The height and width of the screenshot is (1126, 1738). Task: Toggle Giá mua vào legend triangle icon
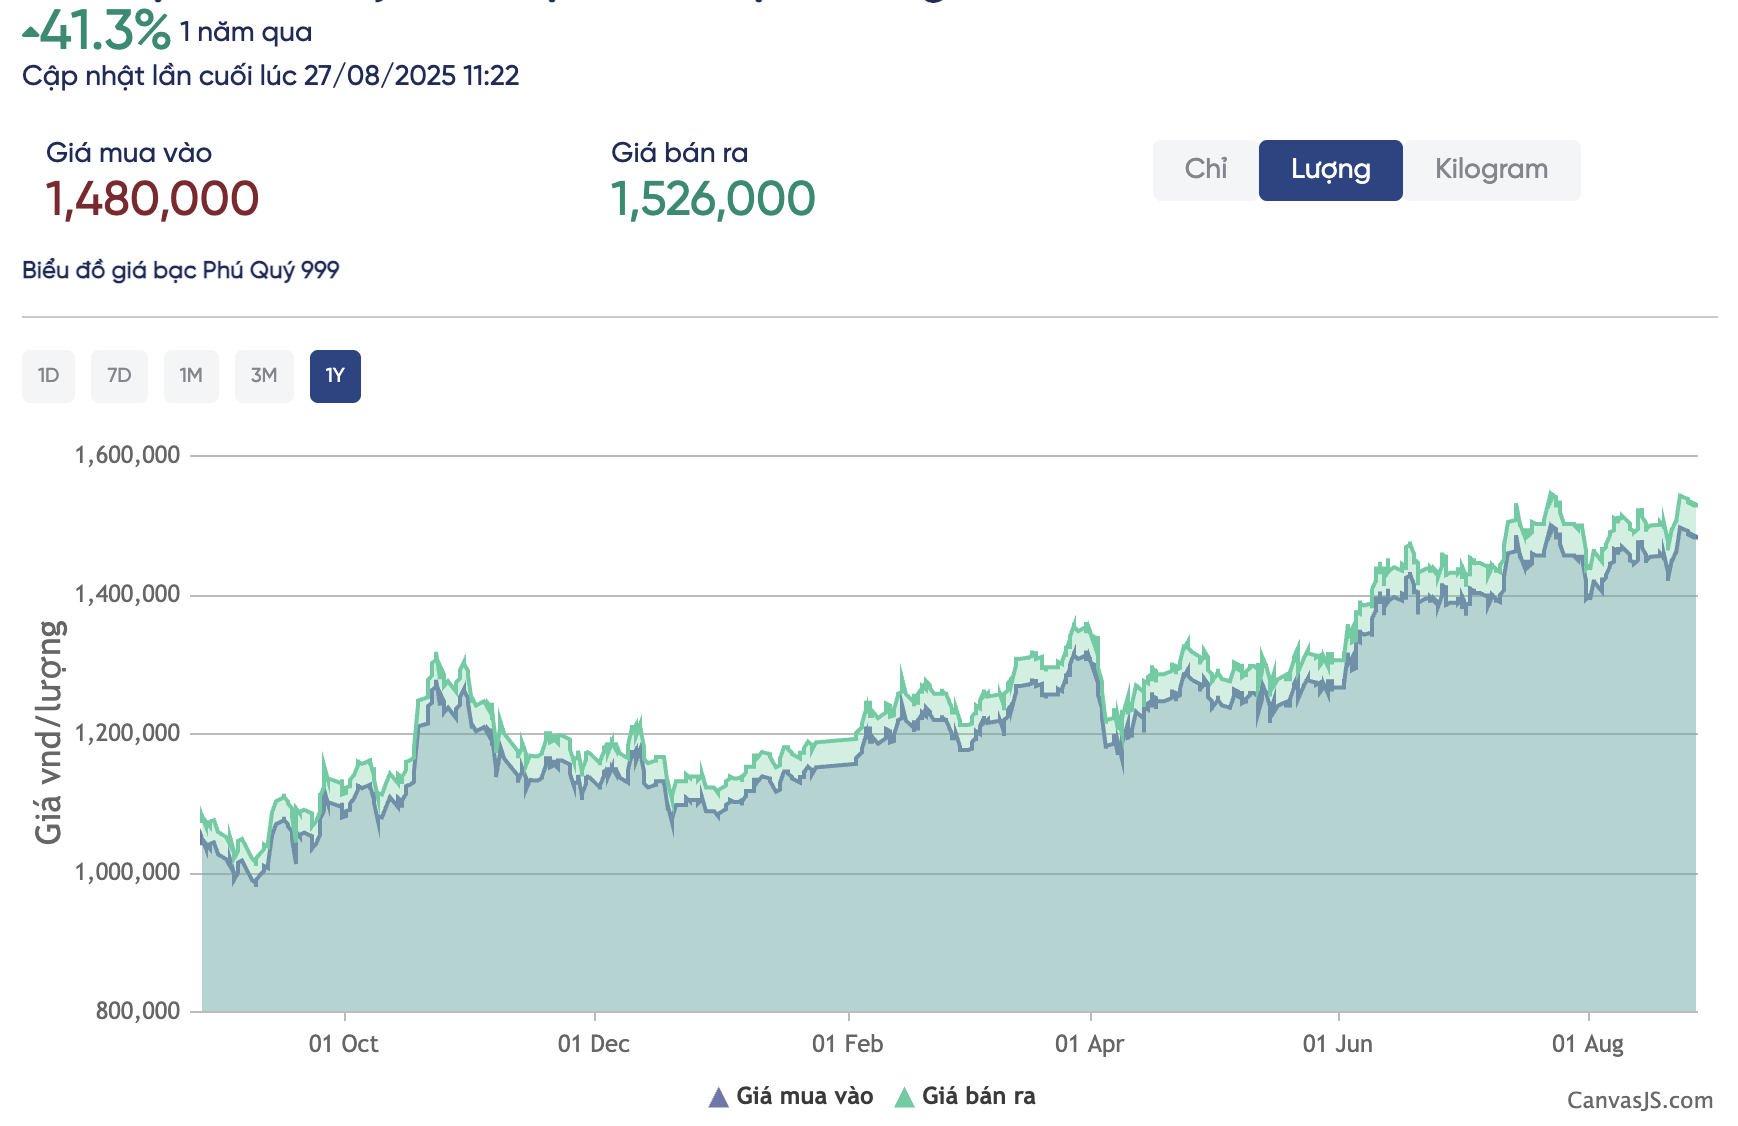718,1097
